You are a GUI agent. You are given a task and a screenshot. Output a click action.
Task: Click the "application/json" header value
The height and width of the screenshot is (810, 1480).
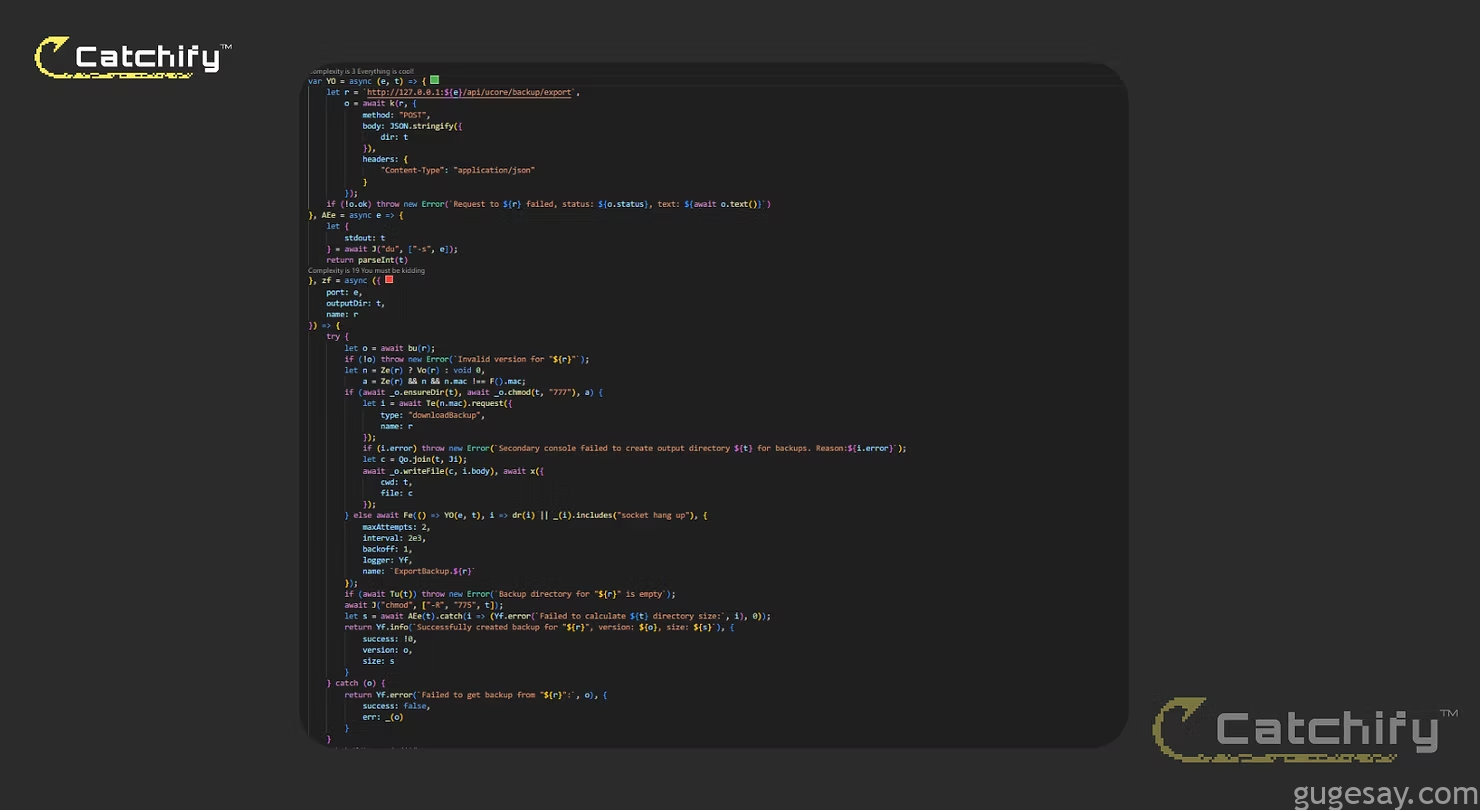point(494,170)
